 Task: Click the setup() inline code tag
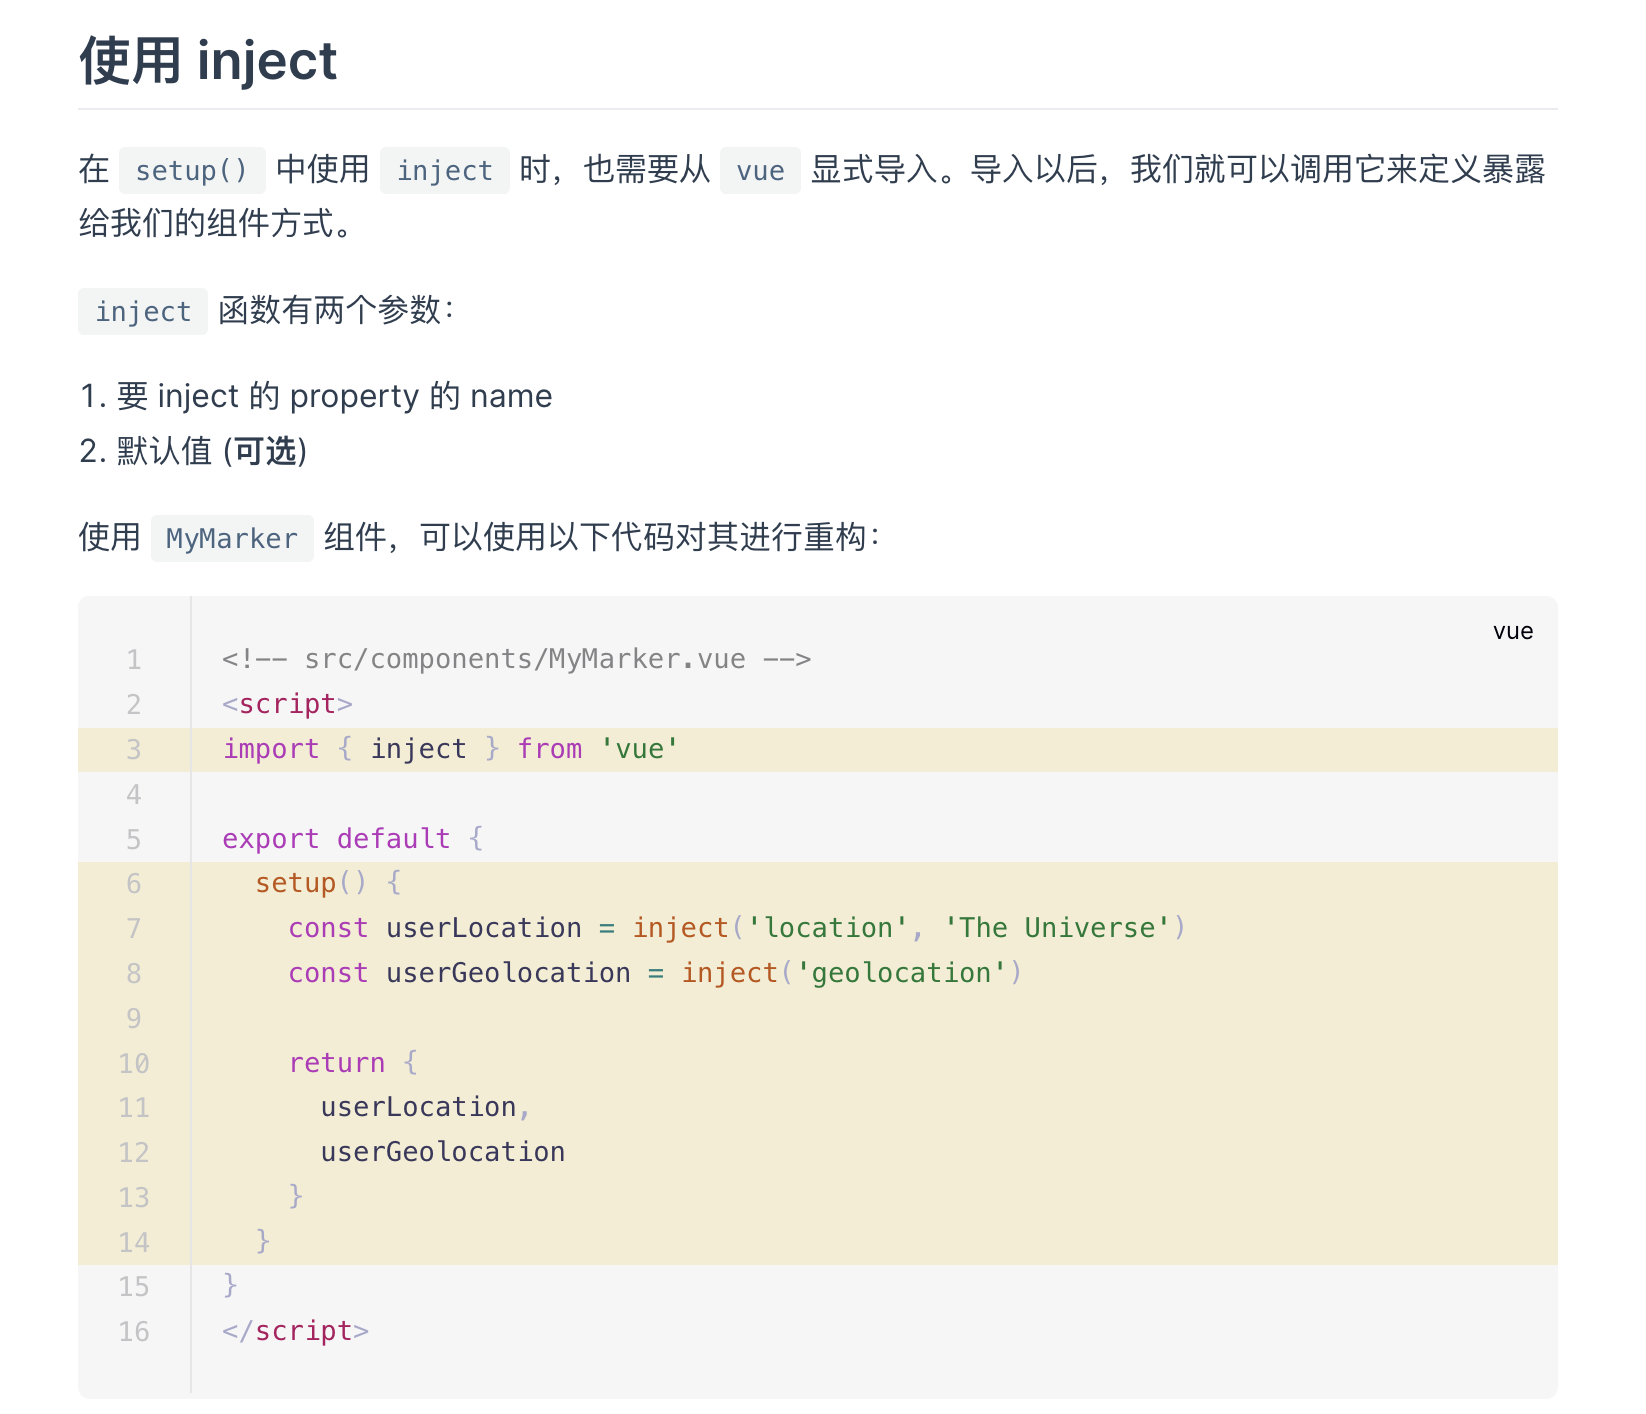[x=191, y=170]
